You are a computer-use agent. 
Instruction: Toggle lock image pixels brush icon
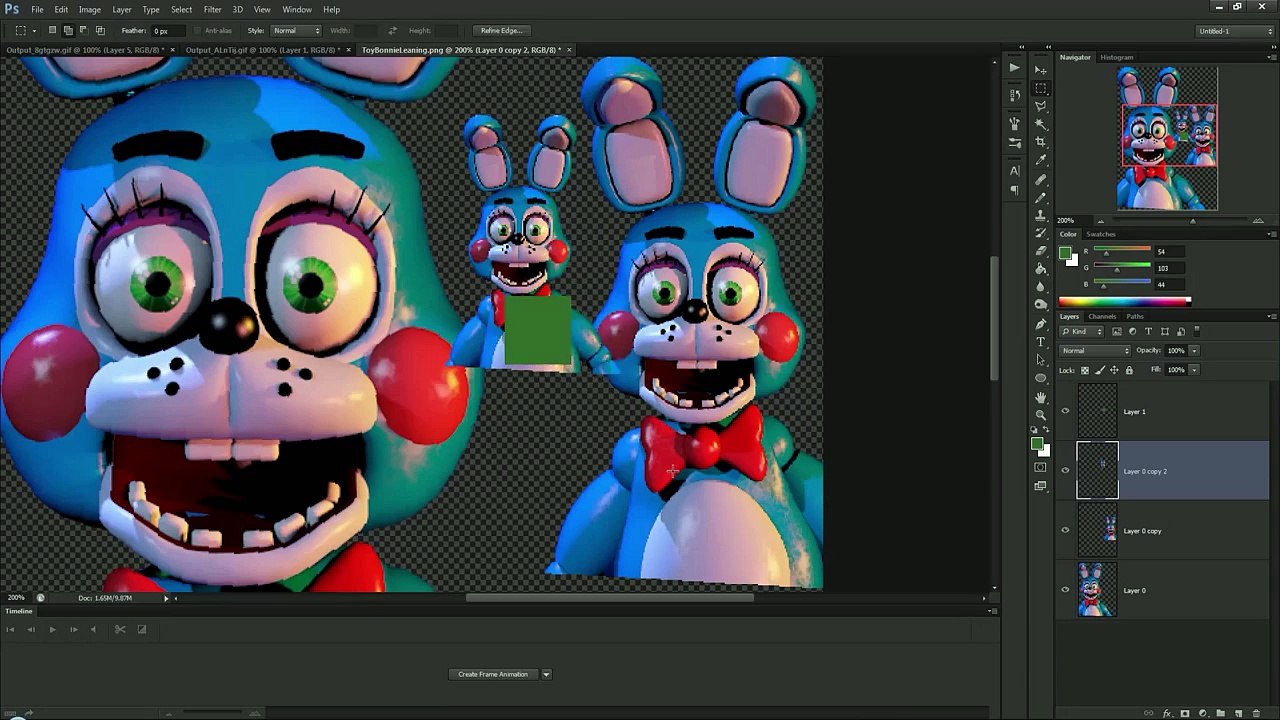1100,370
